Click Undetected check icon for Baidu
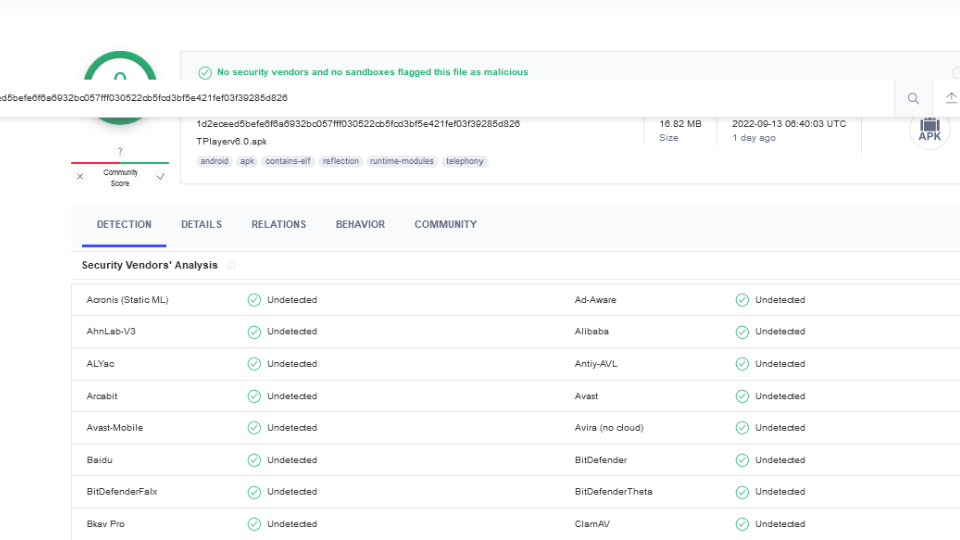960x540 pixels. click(x=254, y=460)
